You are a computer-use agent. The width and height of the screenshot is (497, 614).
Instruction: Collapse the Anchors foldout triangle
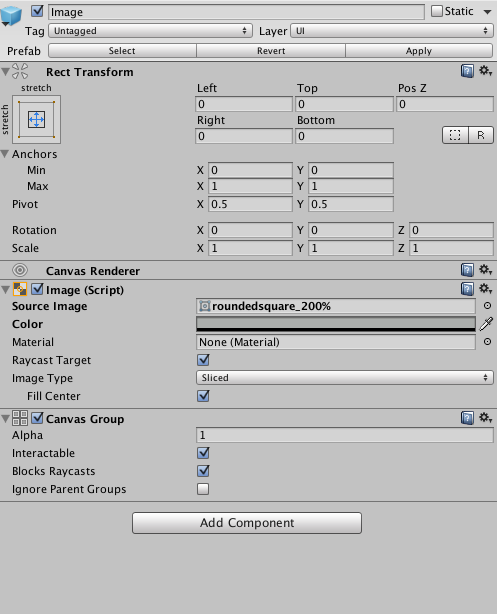[x=5, y=154]
